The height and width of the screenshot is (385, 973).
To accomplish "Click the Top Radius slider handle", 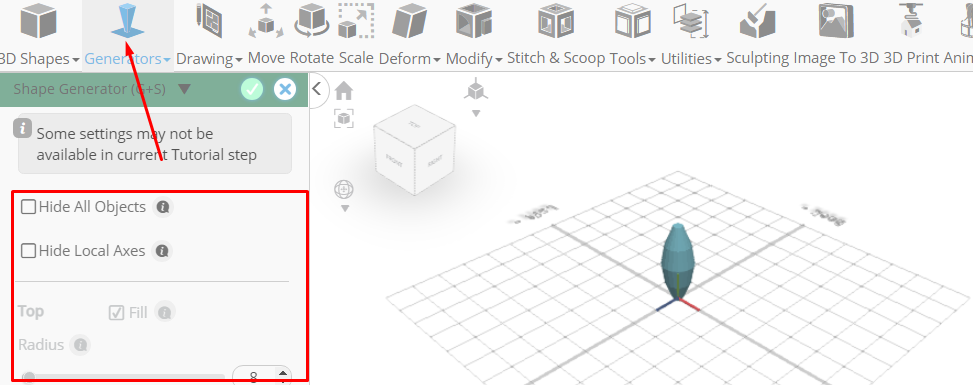I will pyautogui.click(x=28, y=376).
